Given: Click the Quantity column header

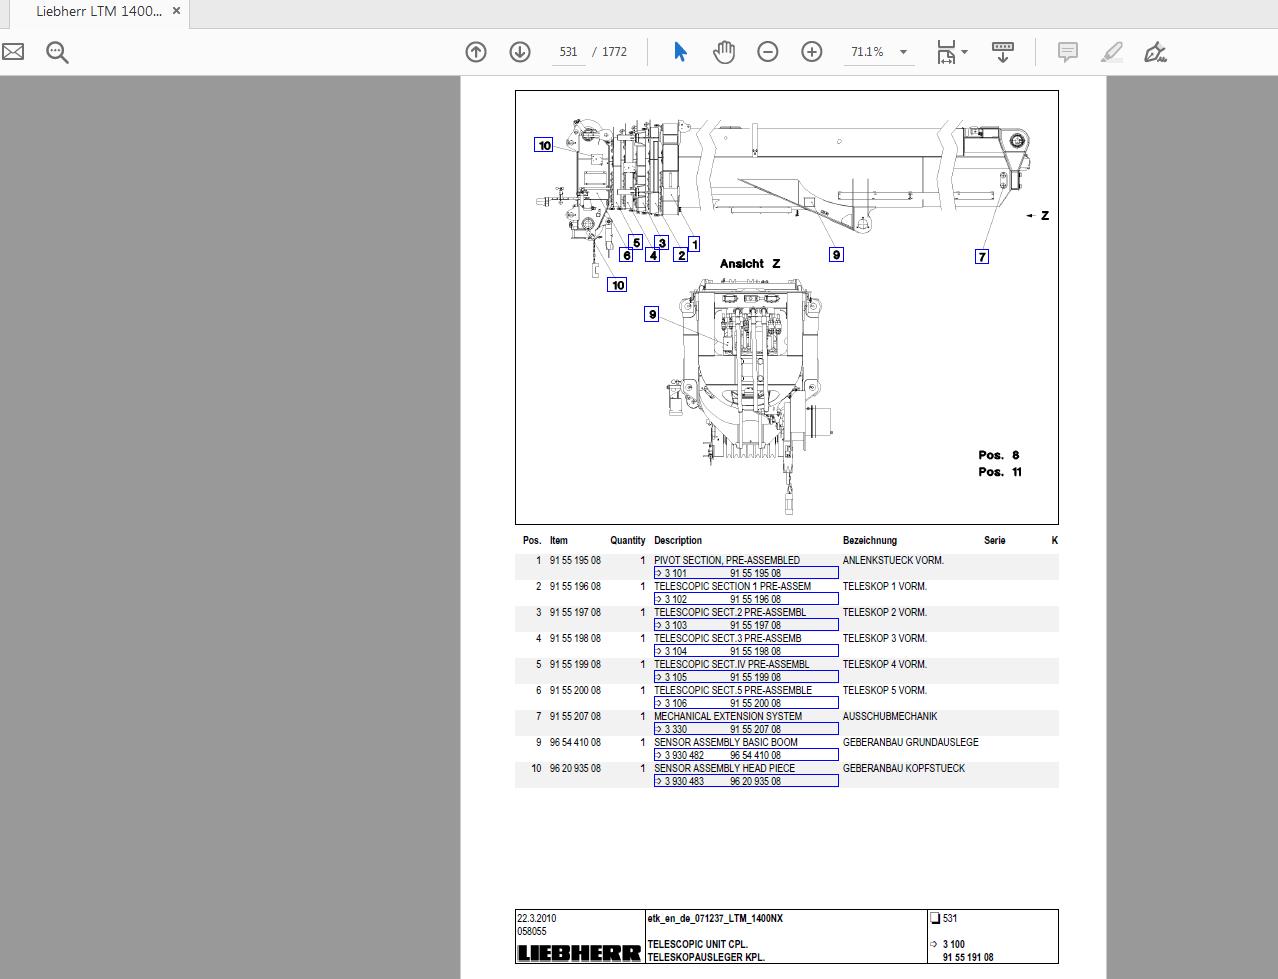Looking at the screenshot, I should pos(628,540).
